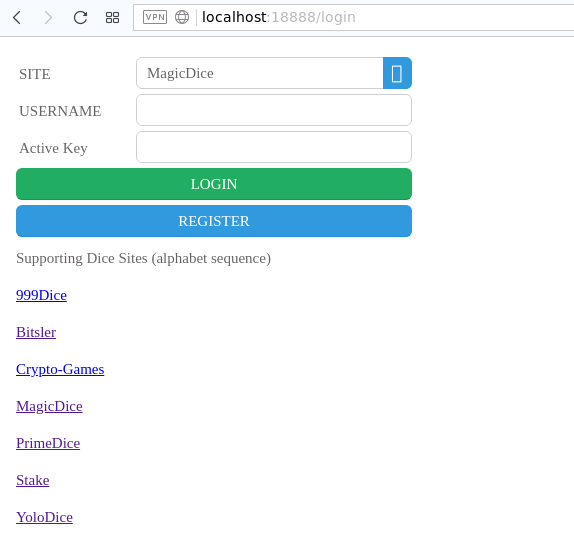The image size is (574, 540).
Task: Click the Active Key input field
Action: pos(274,147)
